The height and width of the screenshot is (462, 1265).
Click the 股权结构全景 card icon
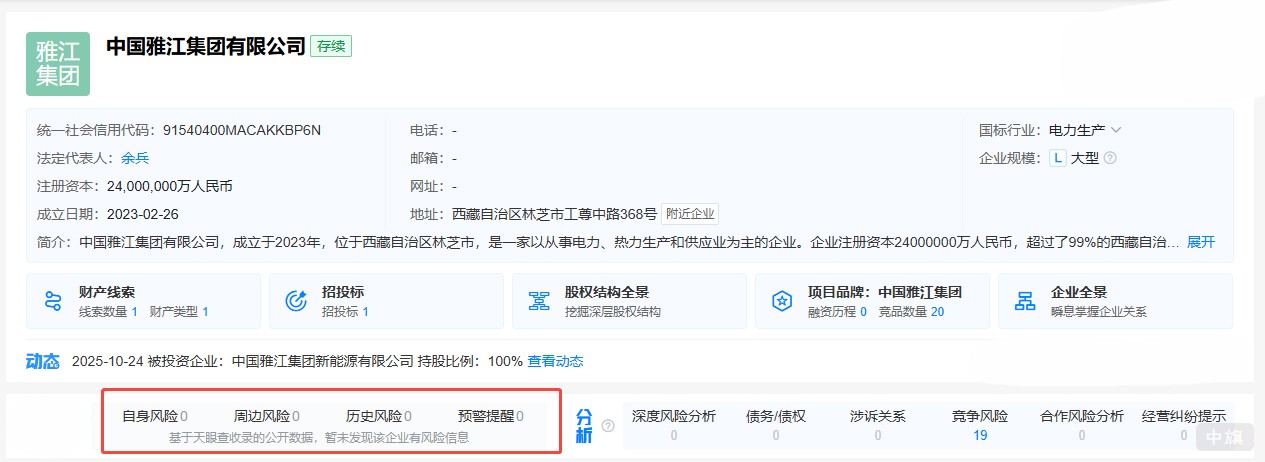tap(540, 301)
